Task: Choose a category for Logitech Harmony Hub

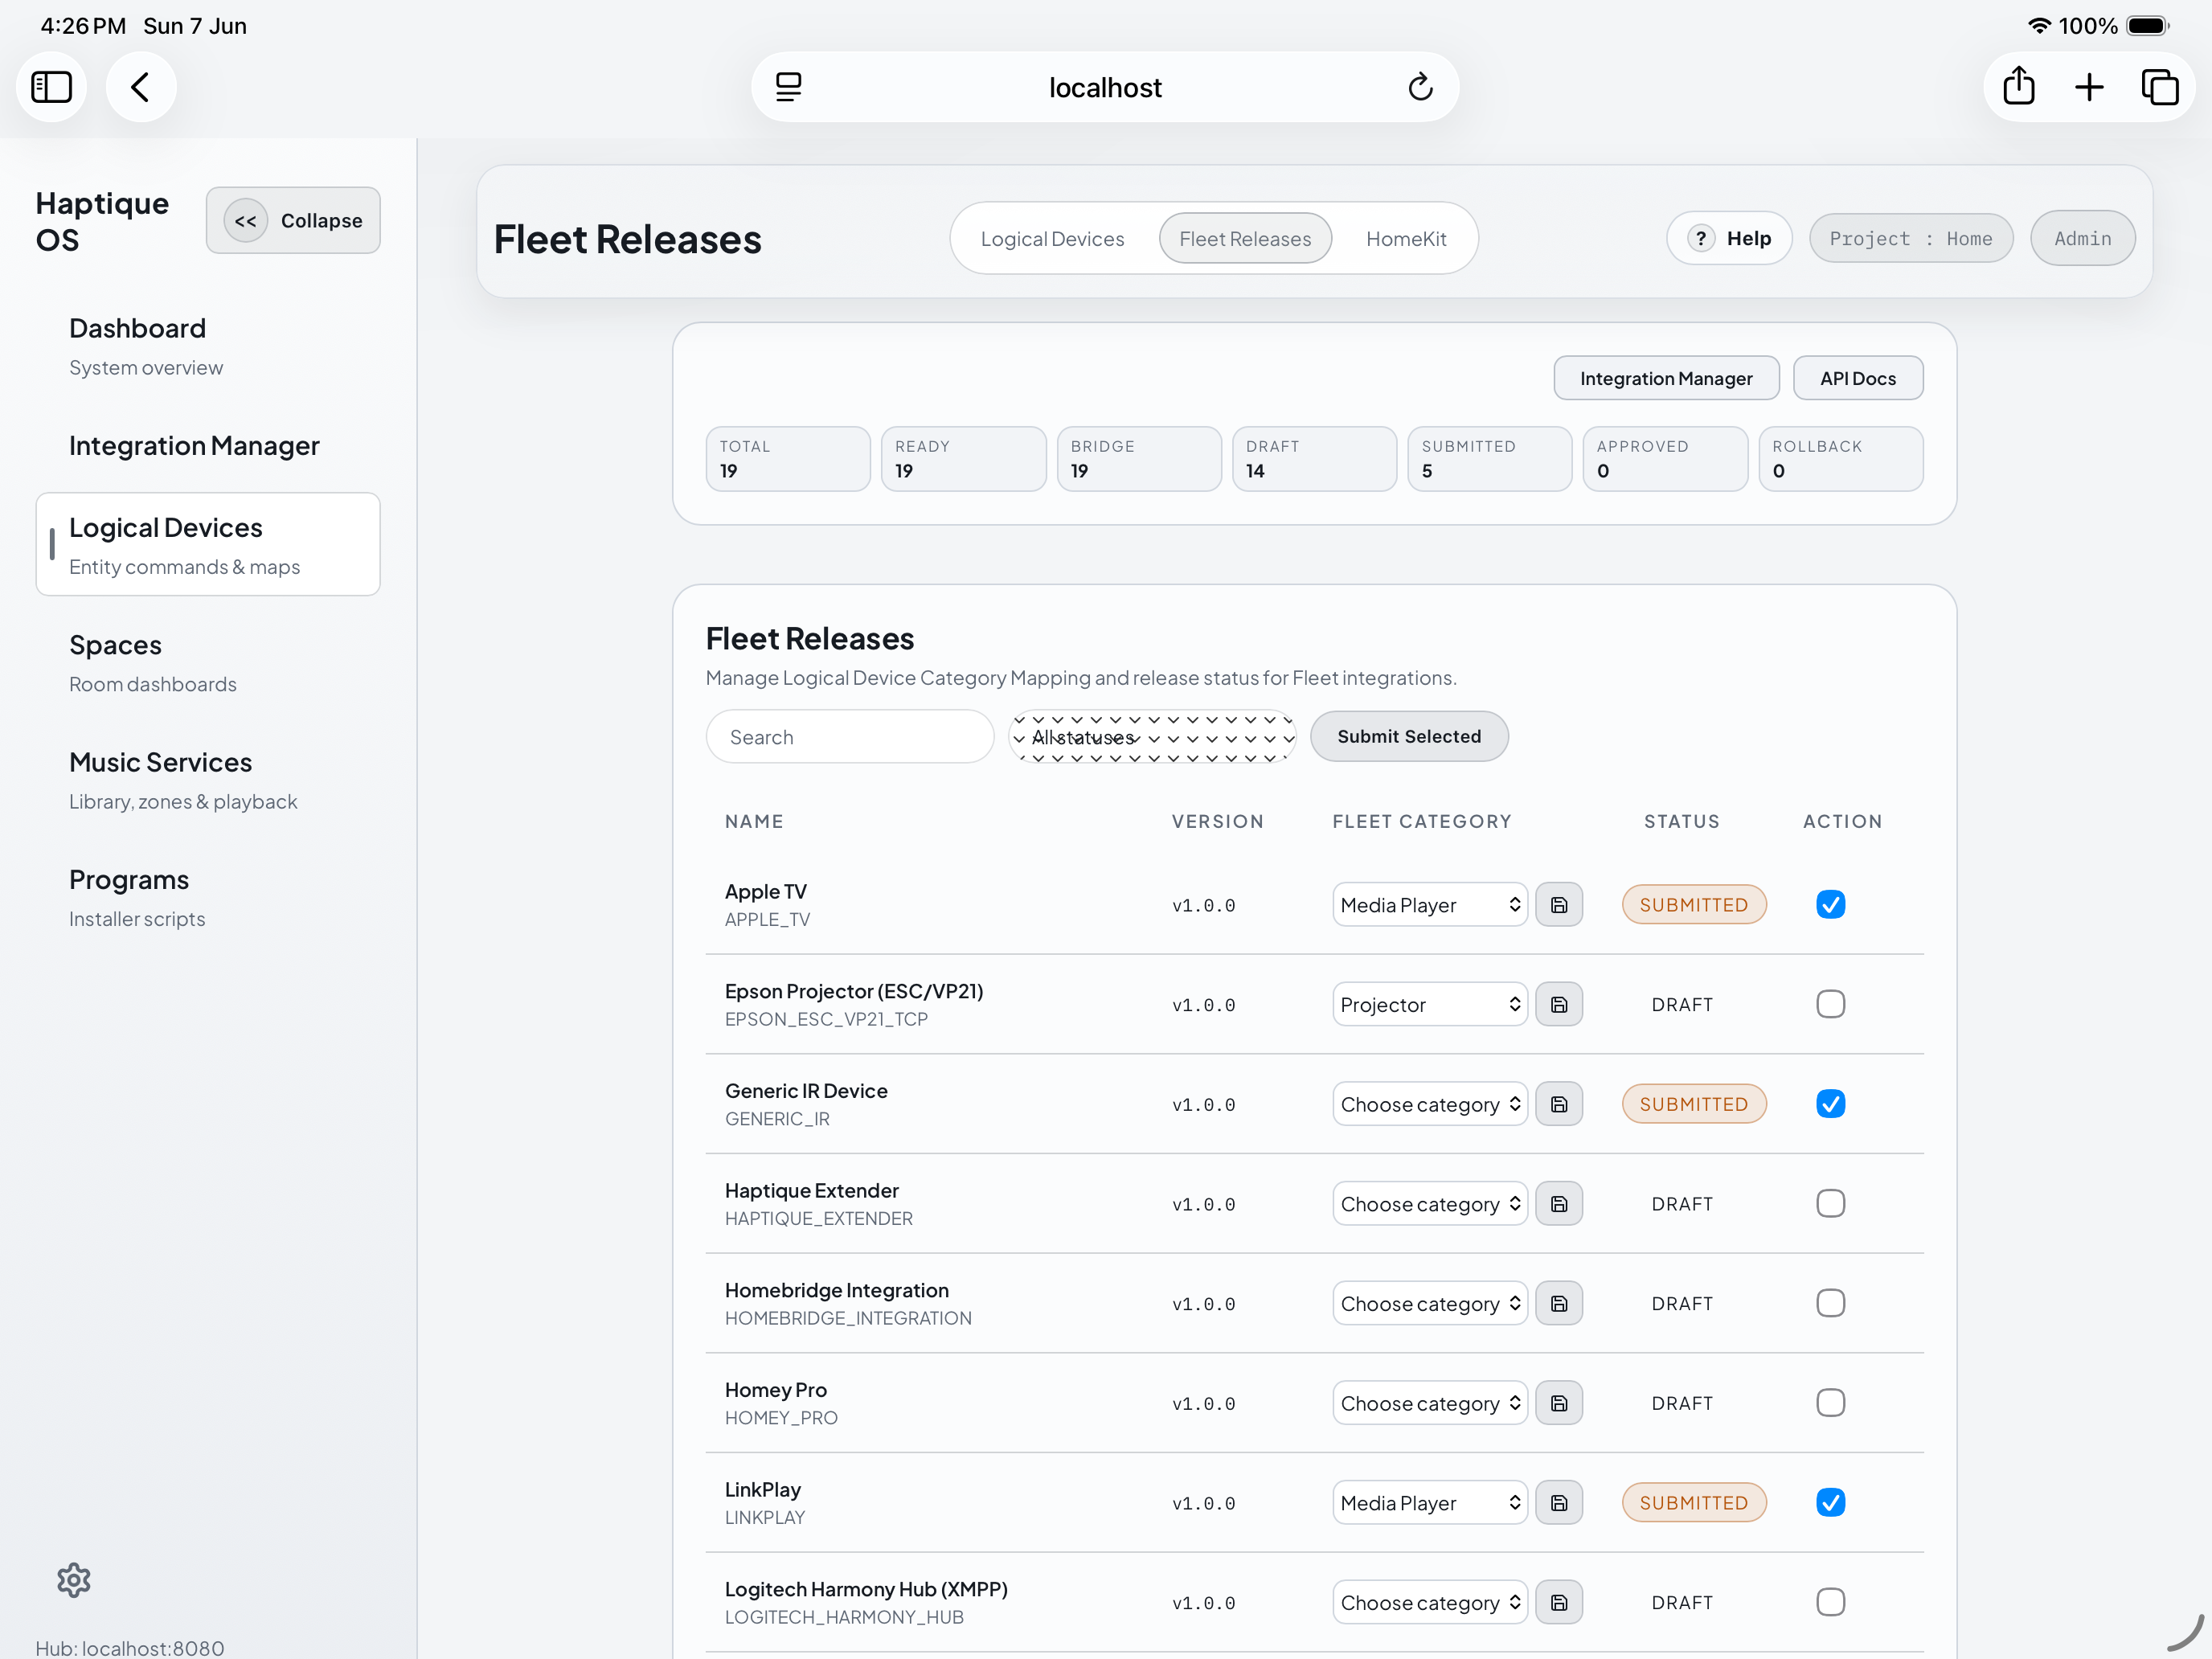Action: click(1430, 1602)
